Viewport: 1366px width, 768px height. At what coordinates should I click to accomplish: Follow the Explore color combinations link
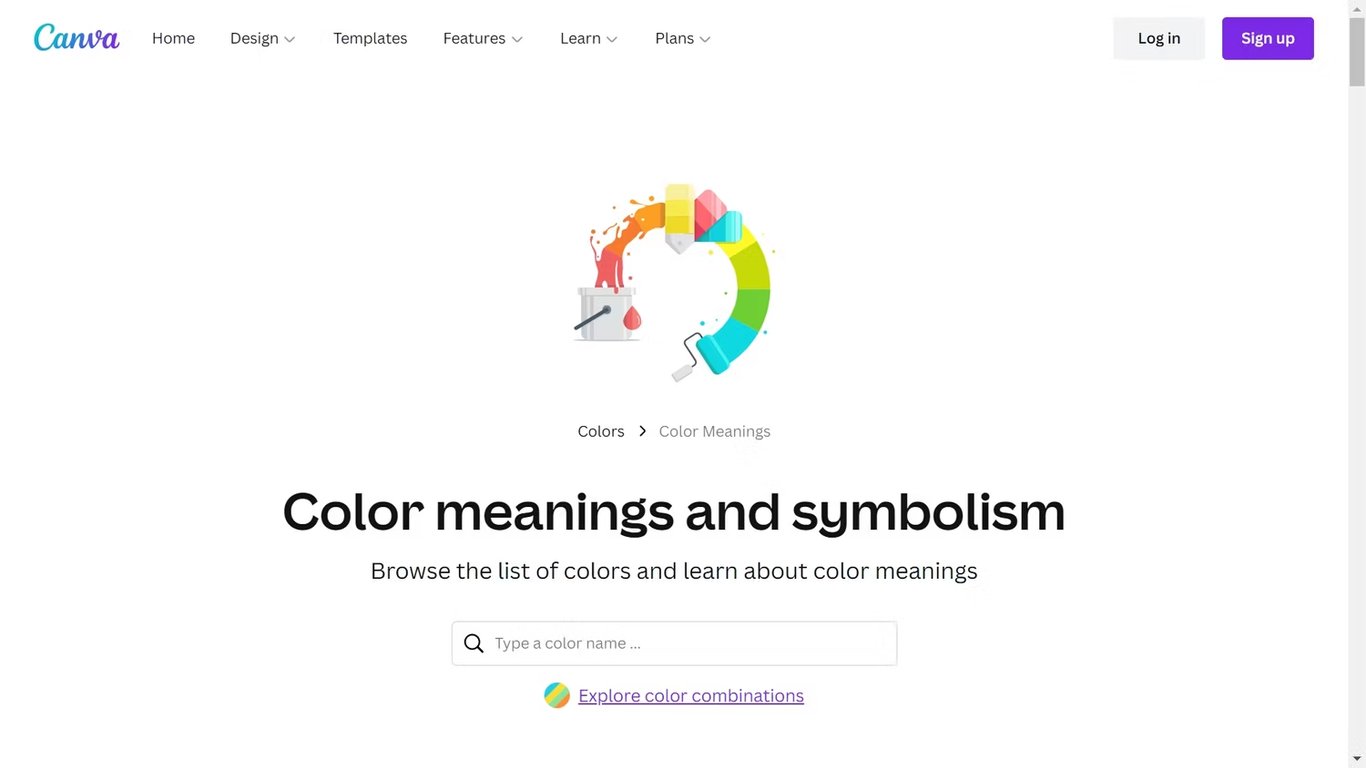(691, 694)
